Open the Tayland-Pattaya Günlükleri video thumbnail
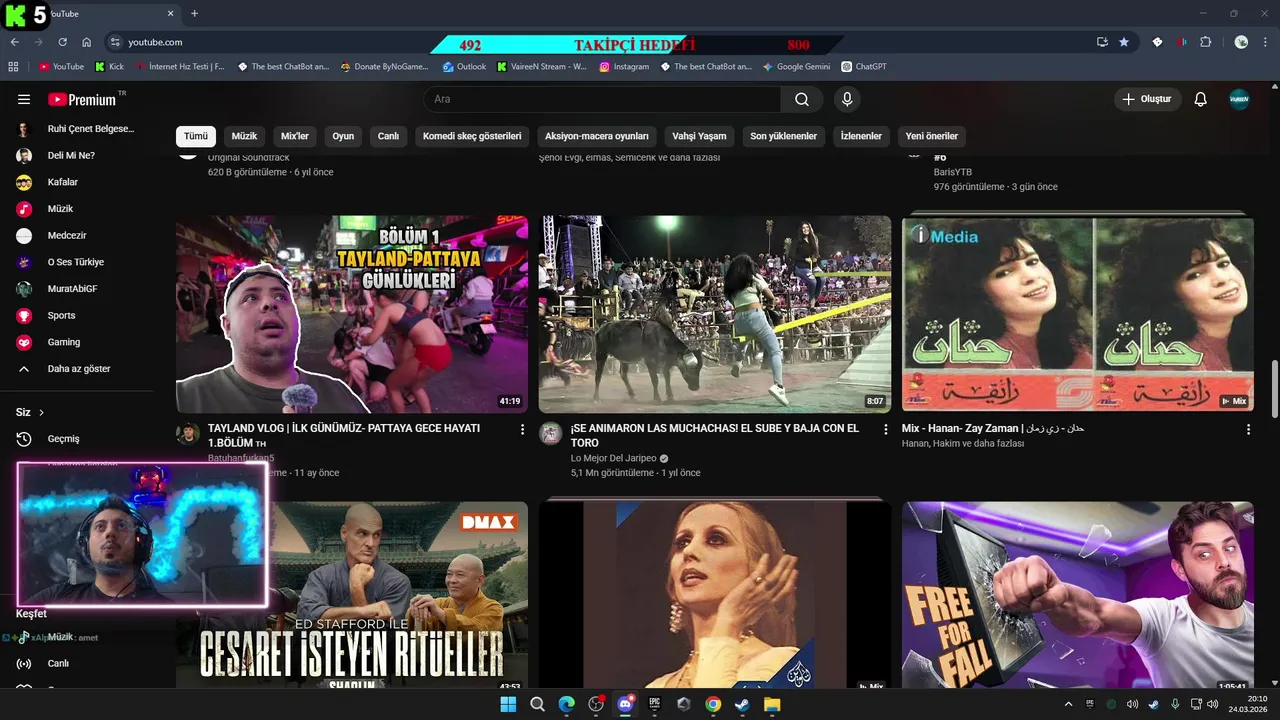This screenshot has height=720, width=1280. [x=352, y=314]
